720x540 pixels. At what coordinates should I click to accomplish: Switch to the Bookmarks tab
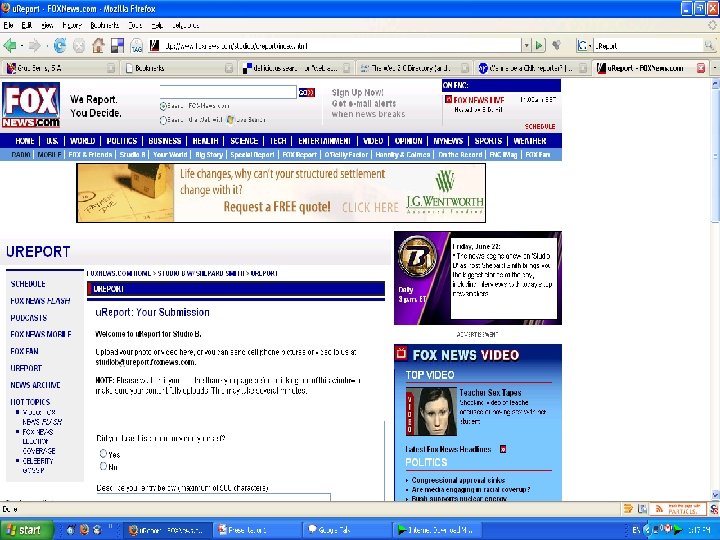click(x=177, y=68)
